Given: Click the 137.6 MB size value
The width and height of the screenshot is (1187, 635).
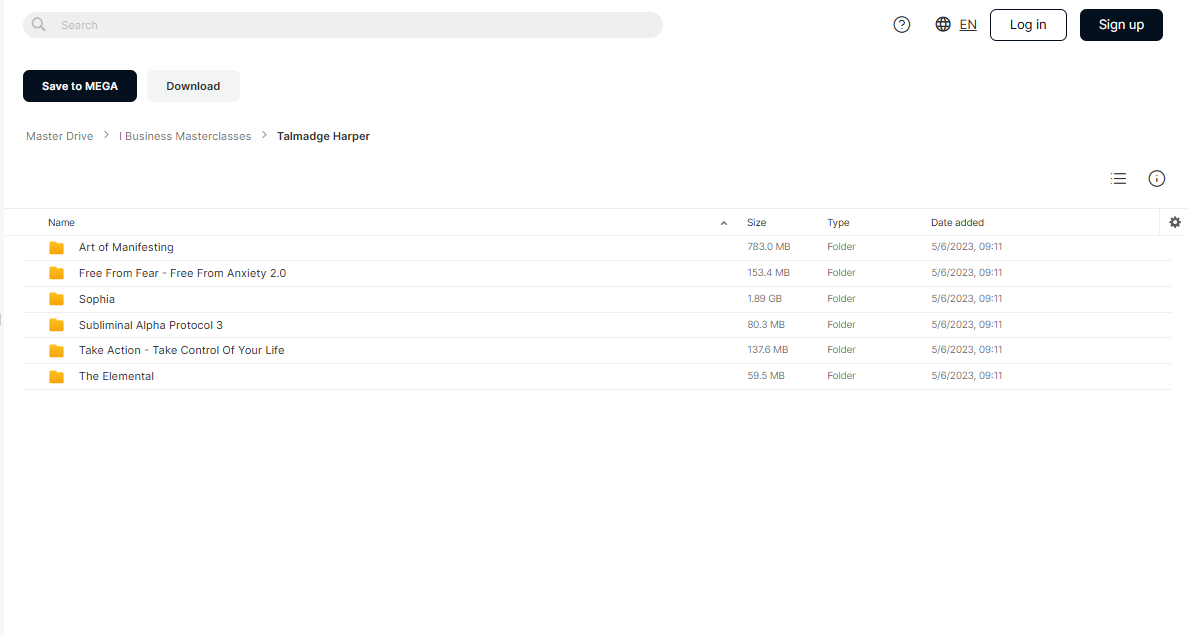Looking at the screenshot, I should (768, 350).
